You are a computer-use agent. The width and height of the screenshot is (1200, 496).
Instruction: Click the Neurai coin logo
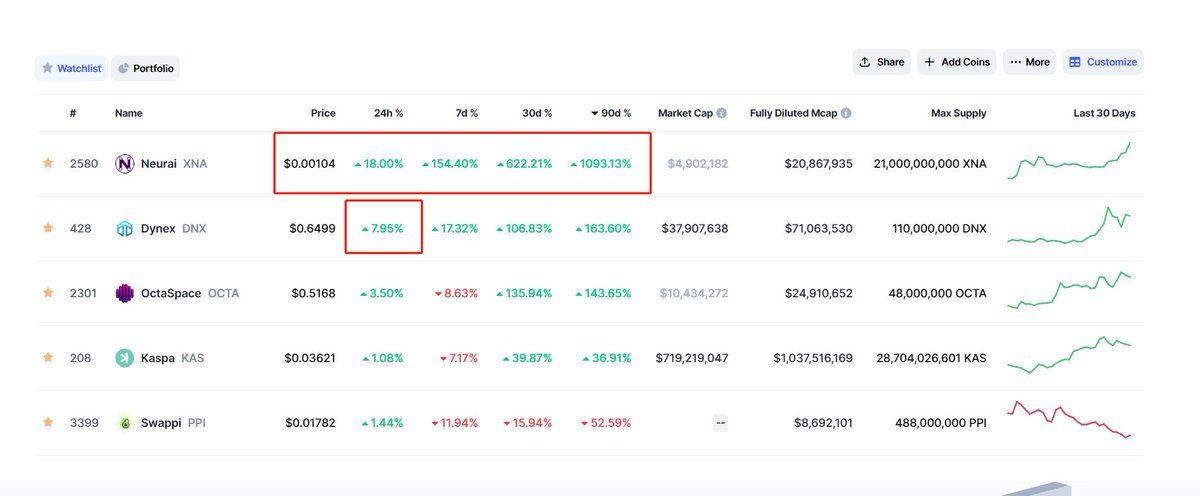click(x=125, y=163)
